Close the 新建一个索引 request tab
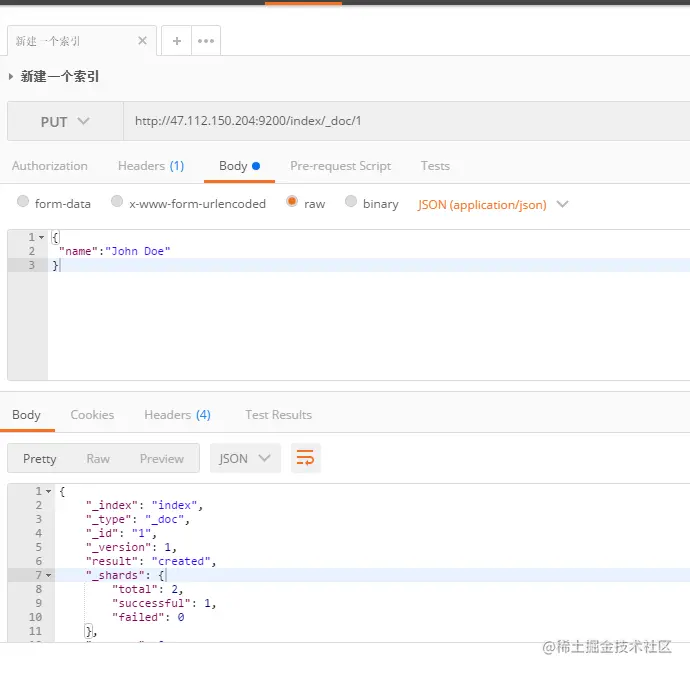Screen dimensions: 690x673 142,41
